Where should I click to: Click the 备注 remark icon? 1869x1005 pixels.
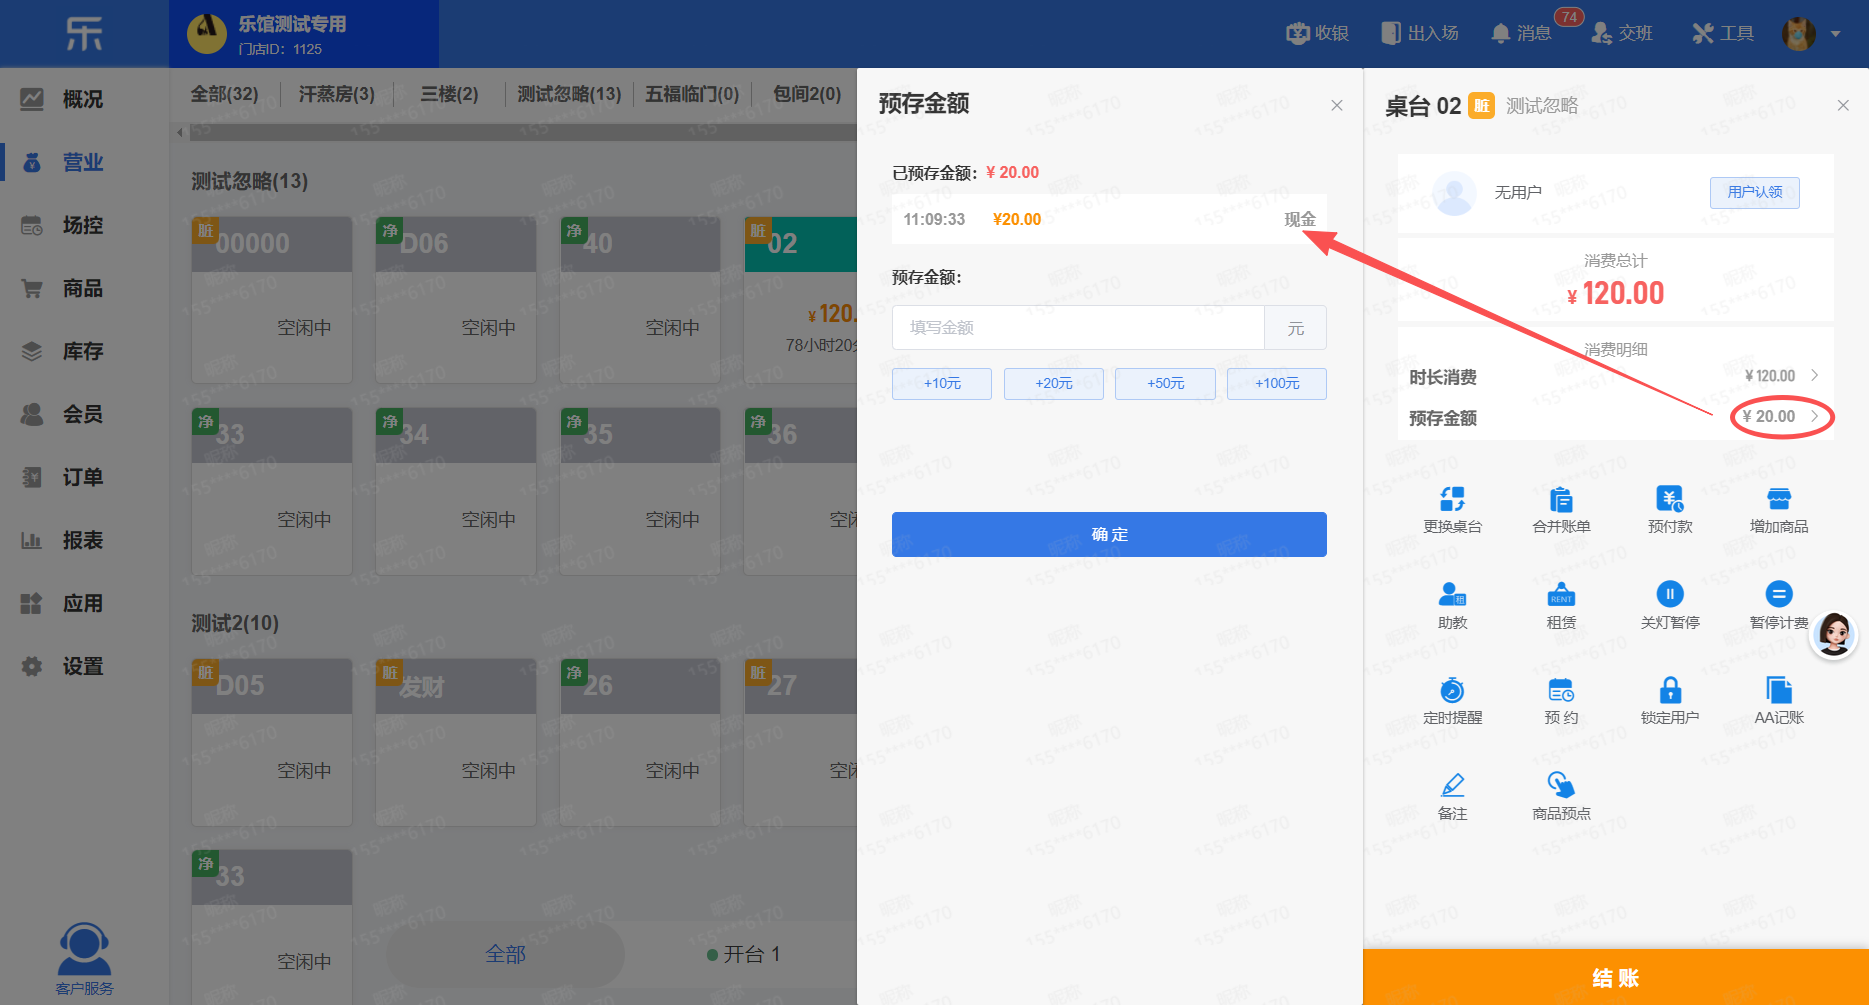[x=1452, y=785]
